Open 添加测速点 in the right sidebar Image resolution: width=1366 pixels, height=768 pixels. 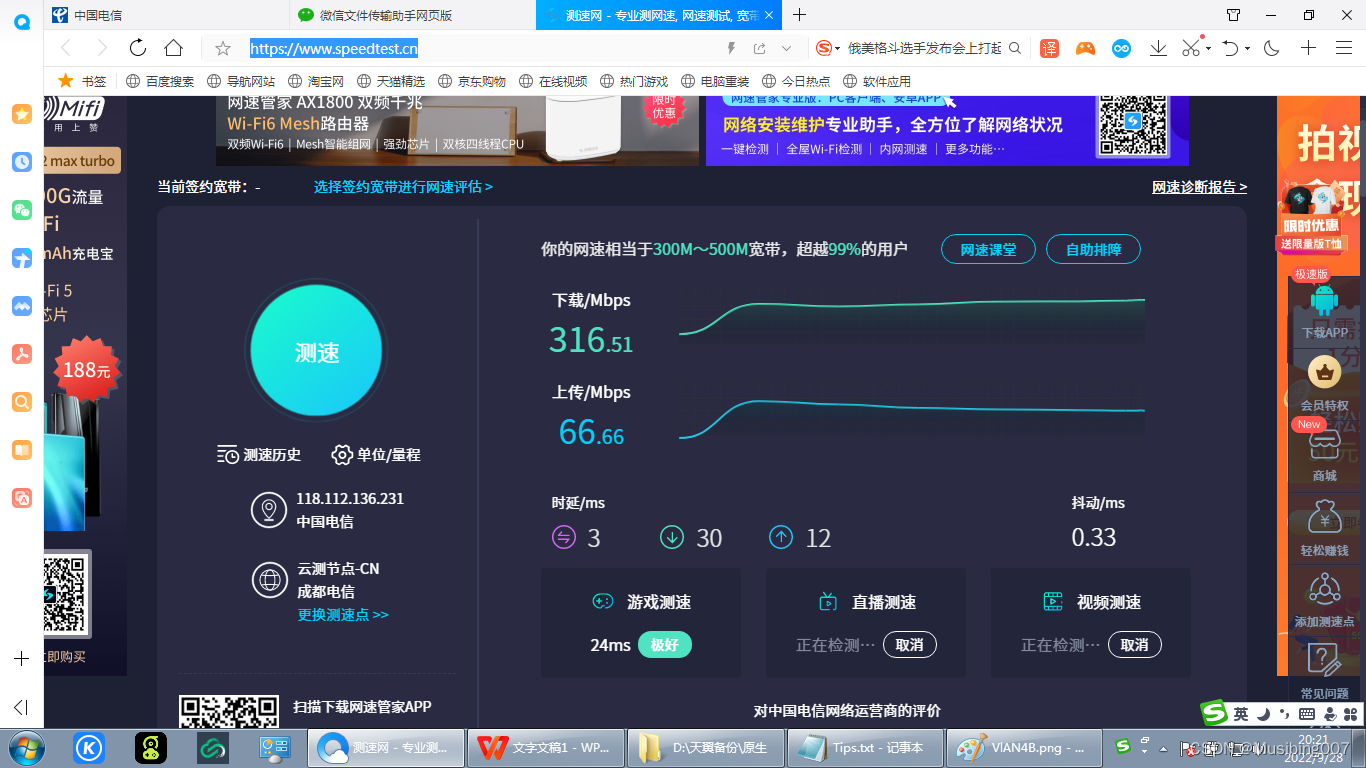[x=1324, y=601]
